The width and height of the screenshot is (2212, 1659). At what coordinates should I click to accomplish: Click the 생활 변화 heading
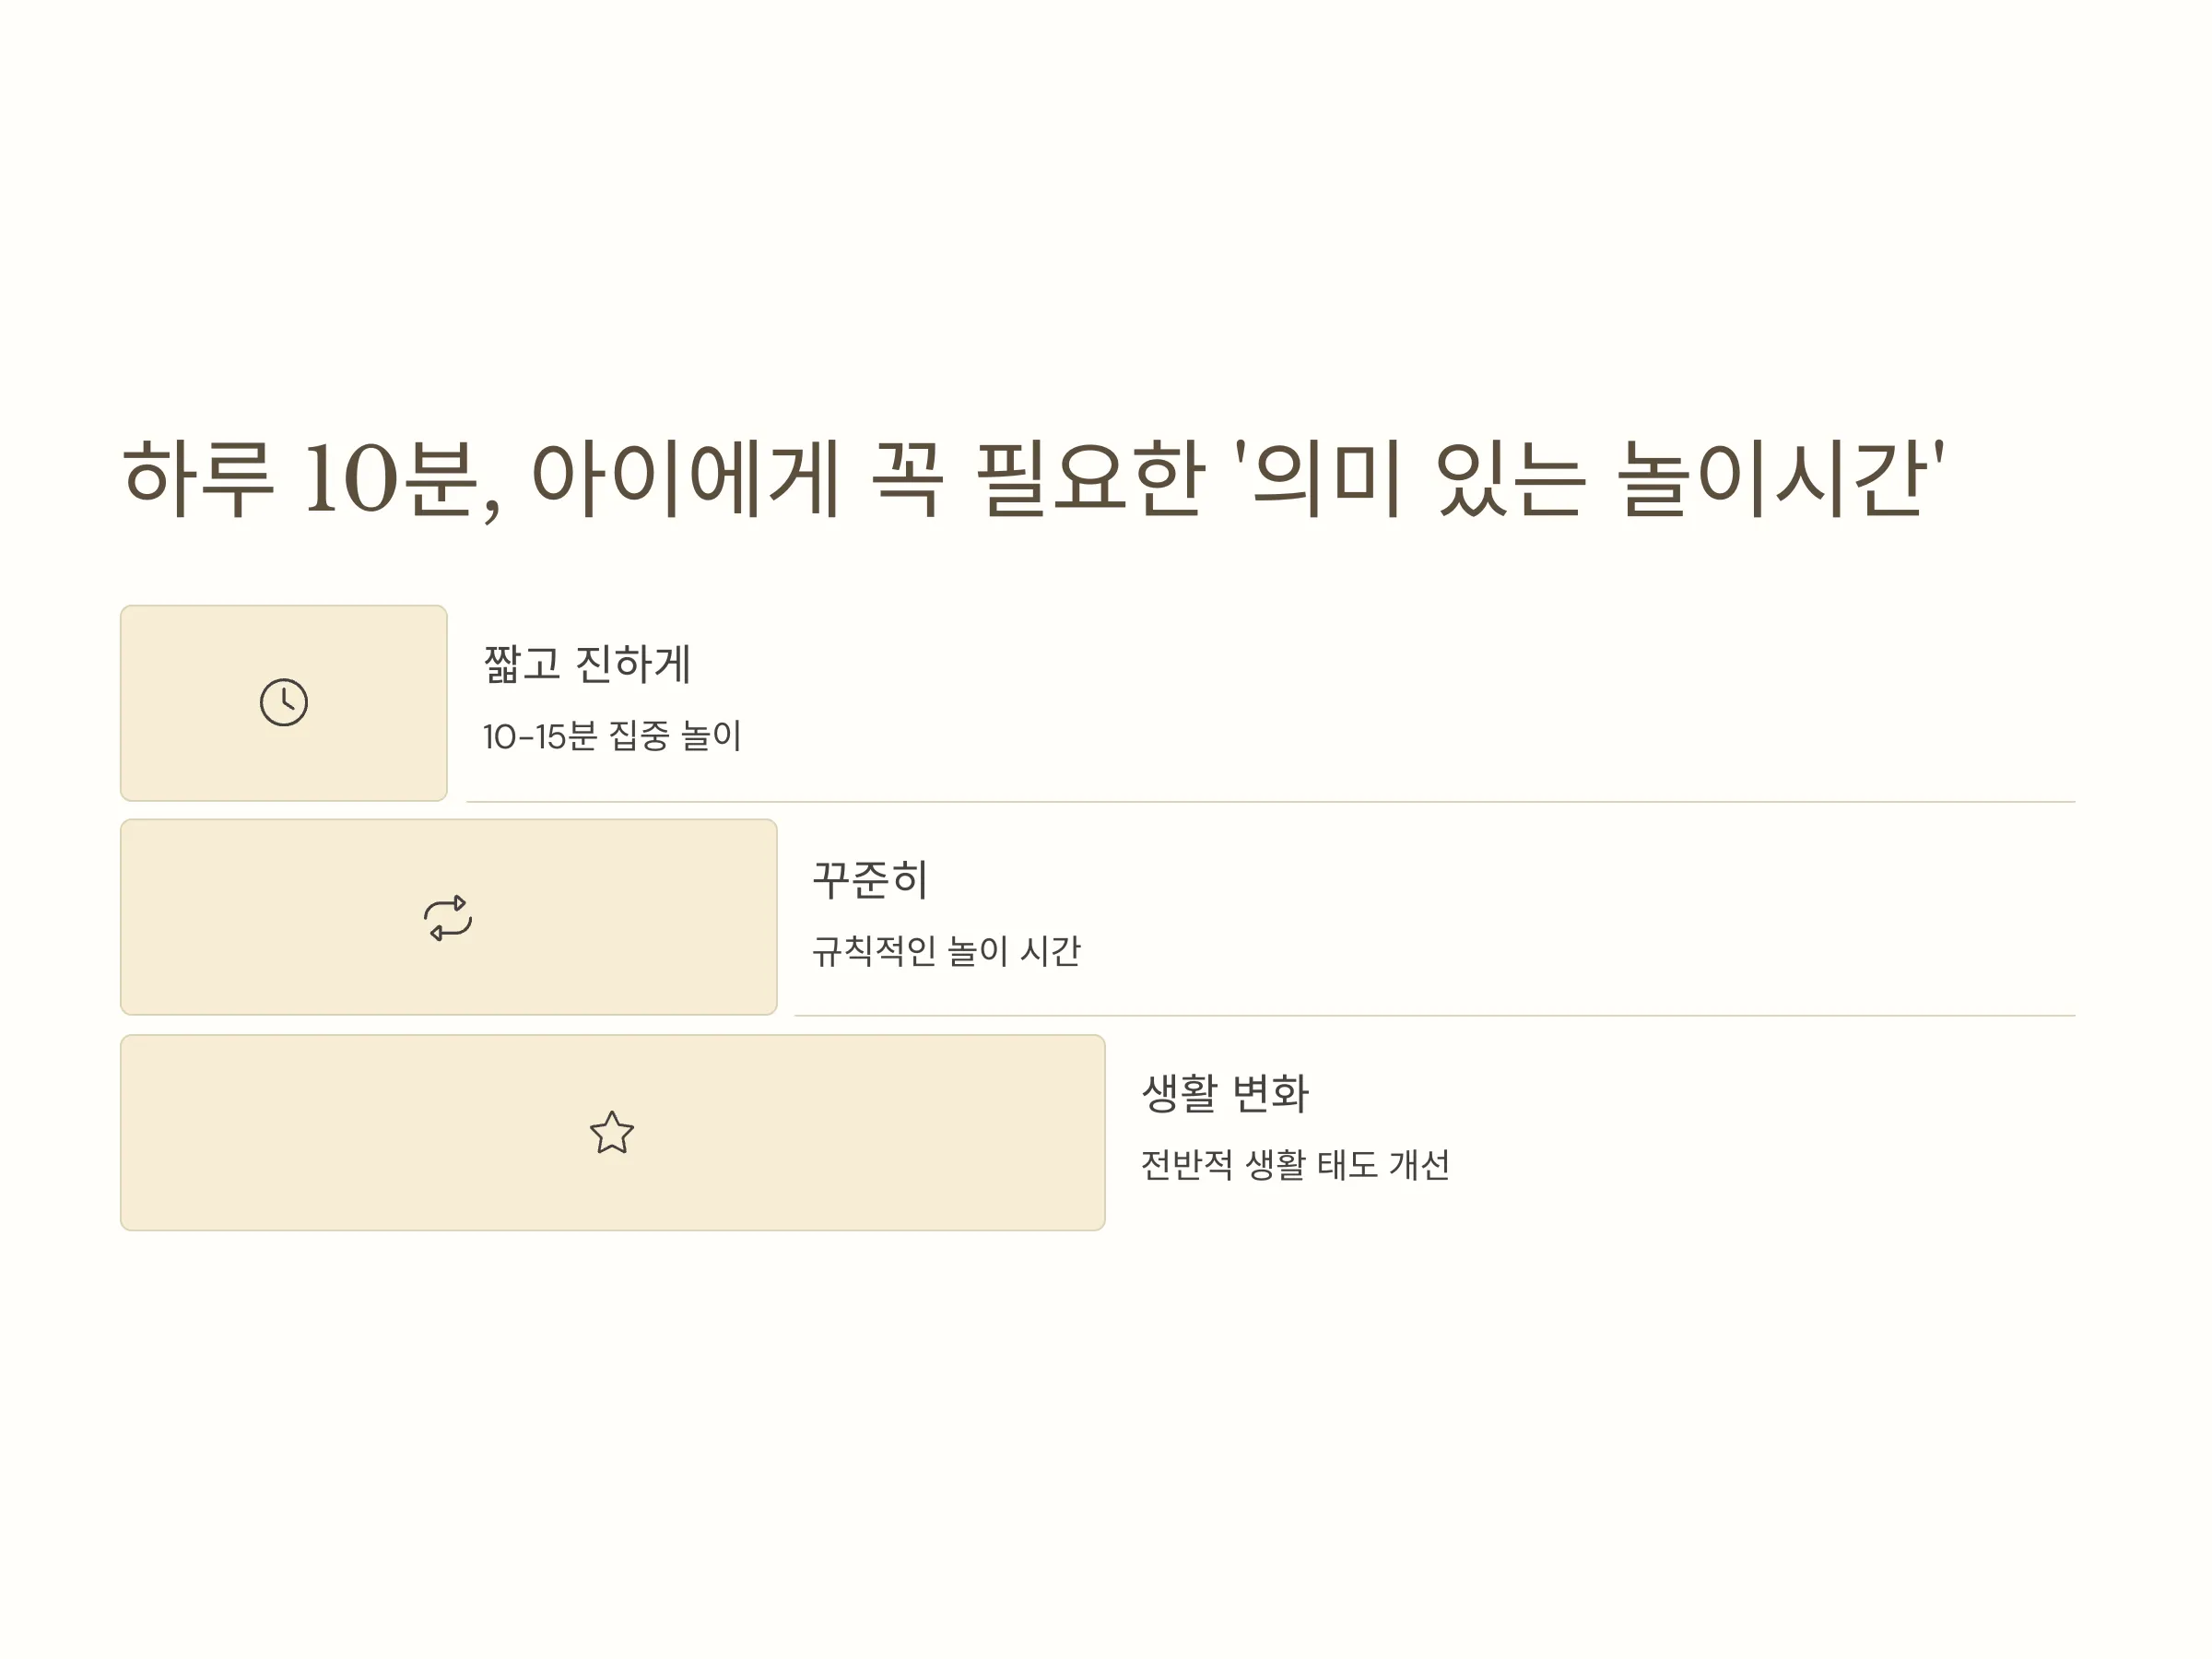pos(1225,1093)
